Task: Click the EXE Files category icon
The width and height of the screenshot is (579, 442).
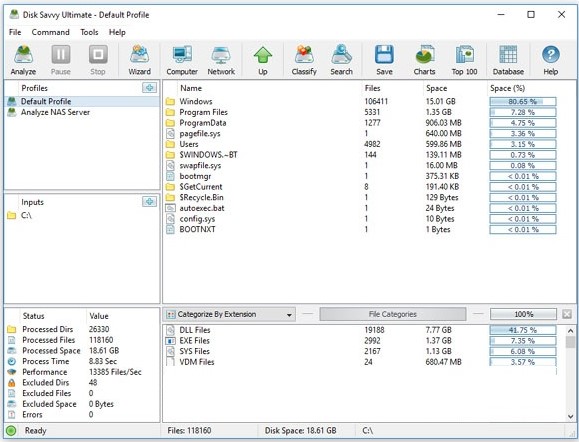Action: coord(170,340)
